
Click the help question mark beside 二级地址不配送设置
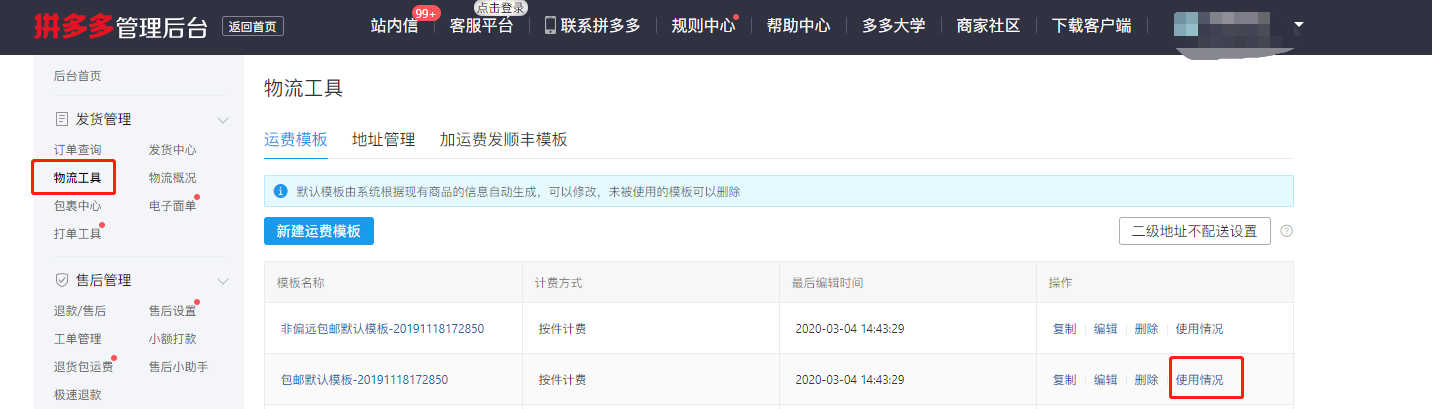click(1287, 231)
